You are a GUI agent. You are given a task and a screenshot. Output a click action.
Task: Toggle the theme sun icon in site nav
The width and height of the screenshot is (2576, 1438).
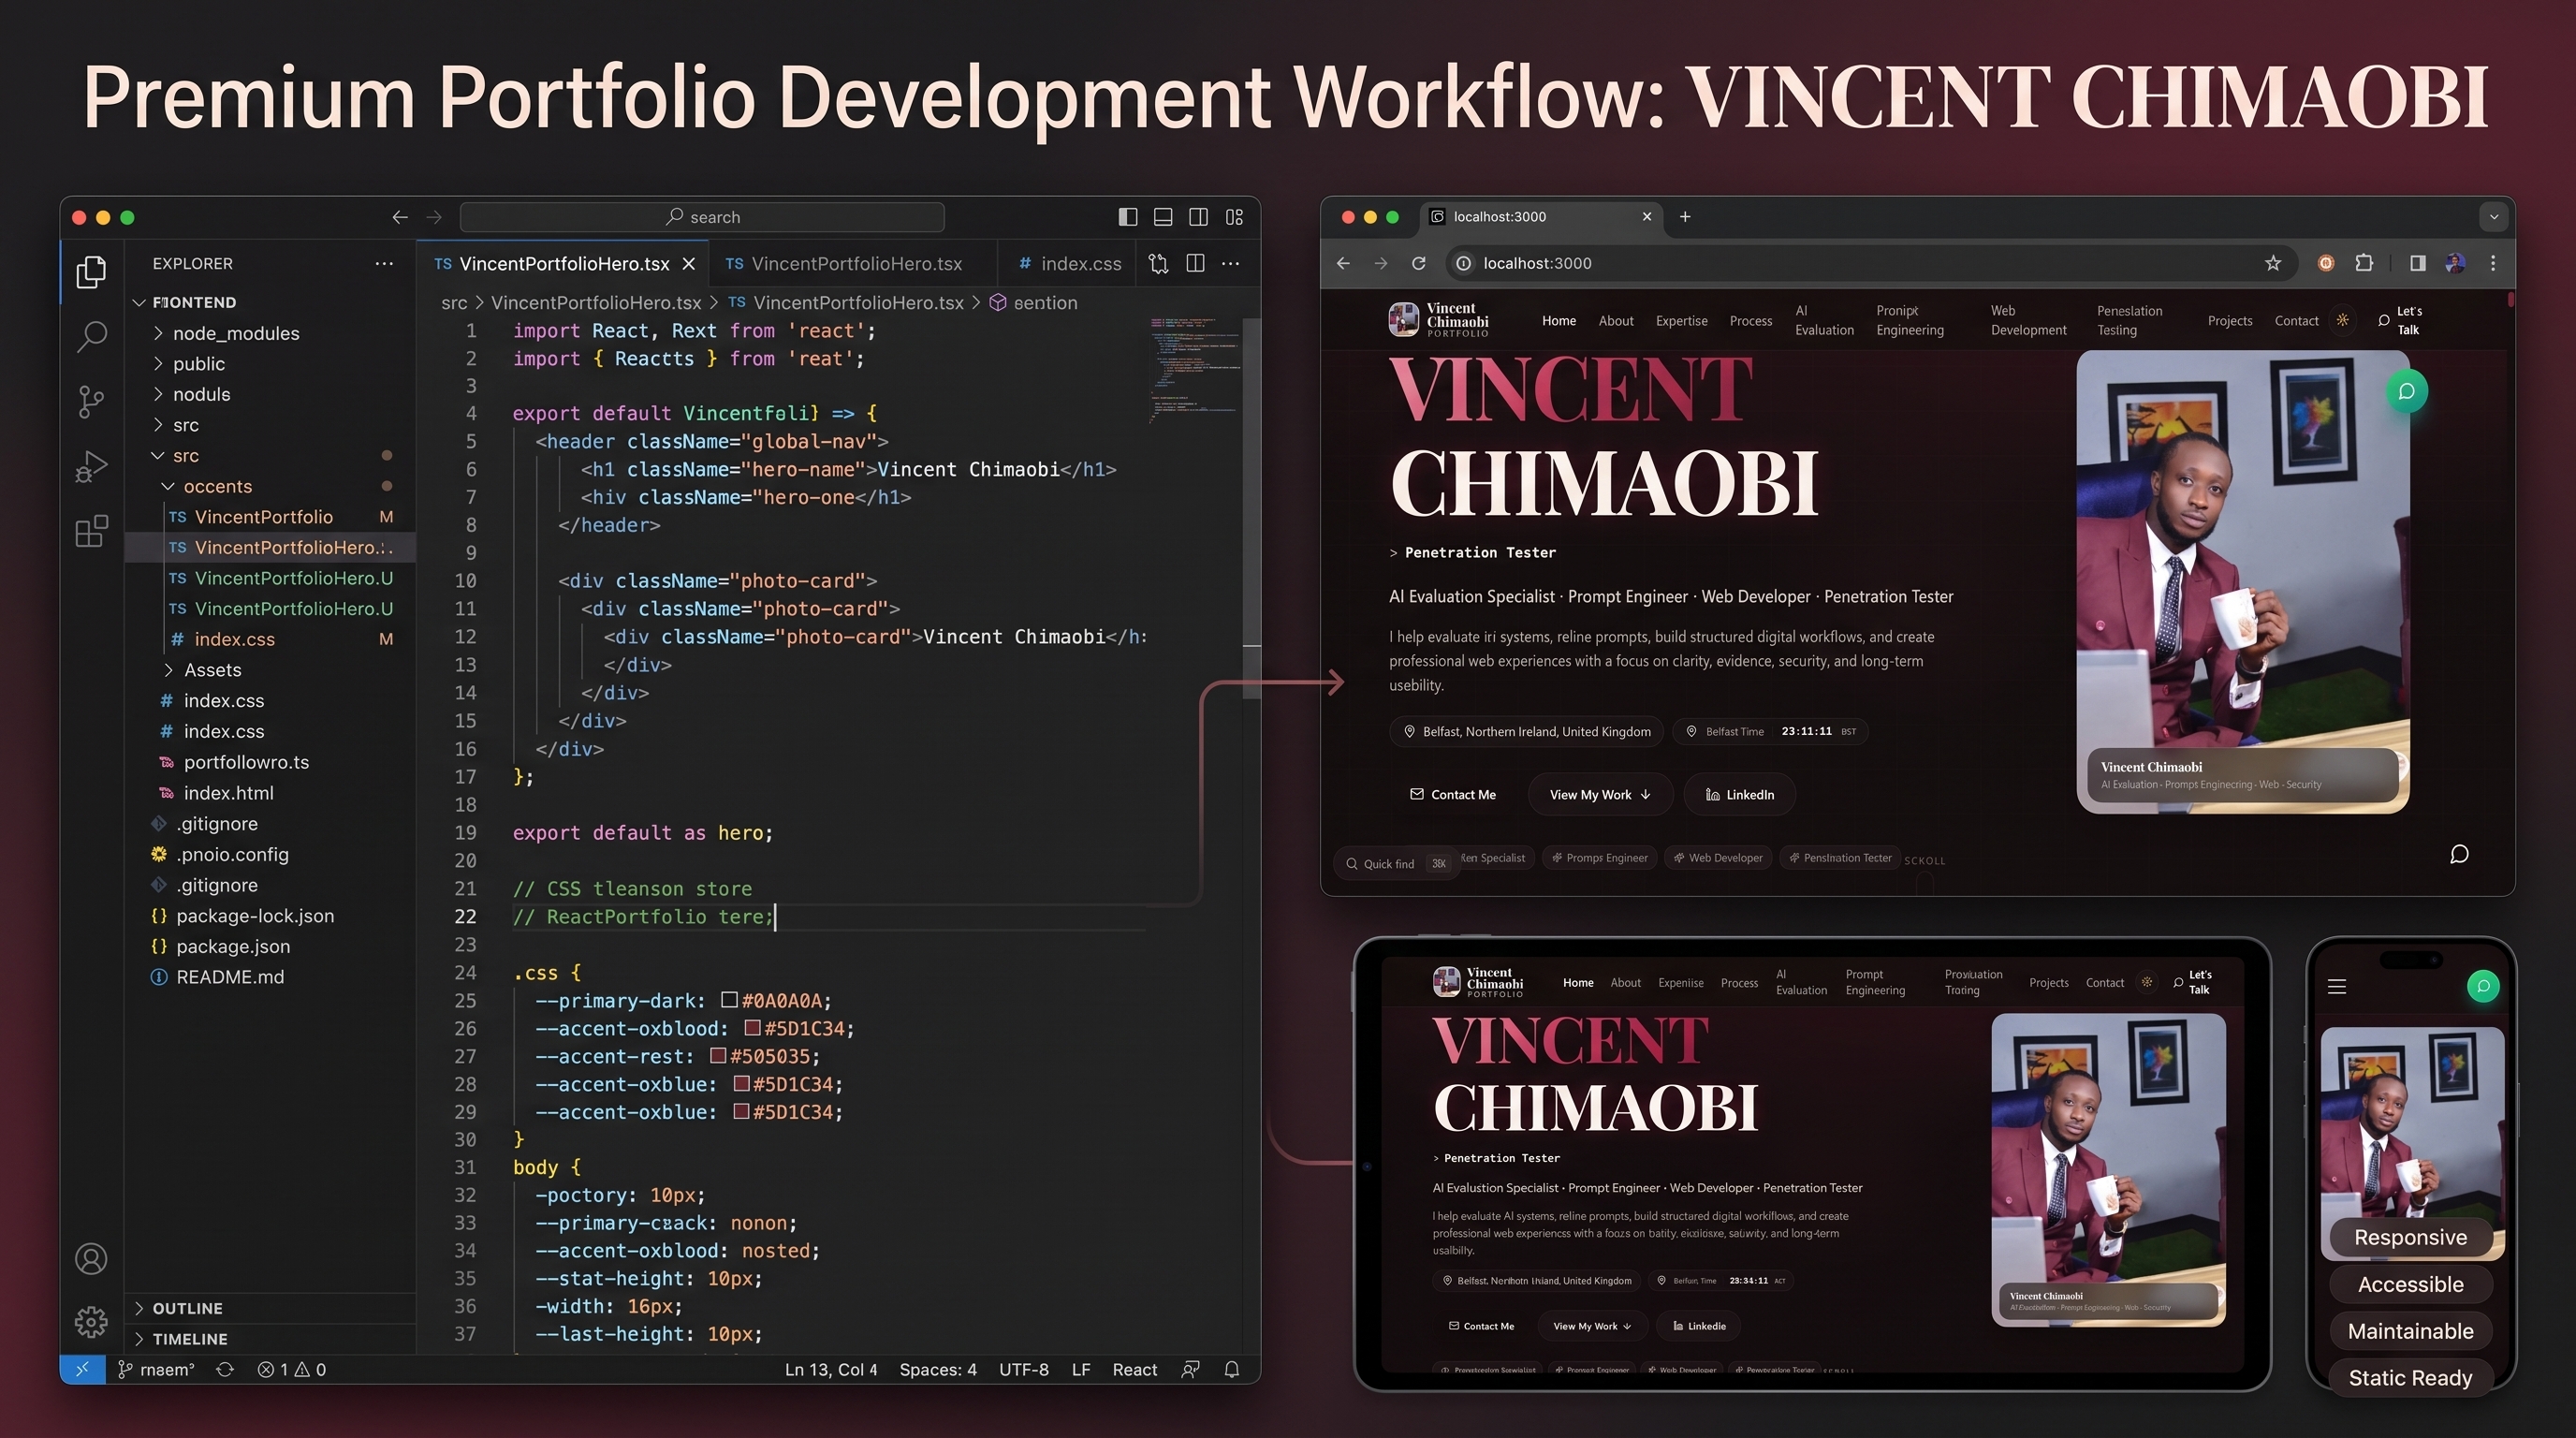2342,320
